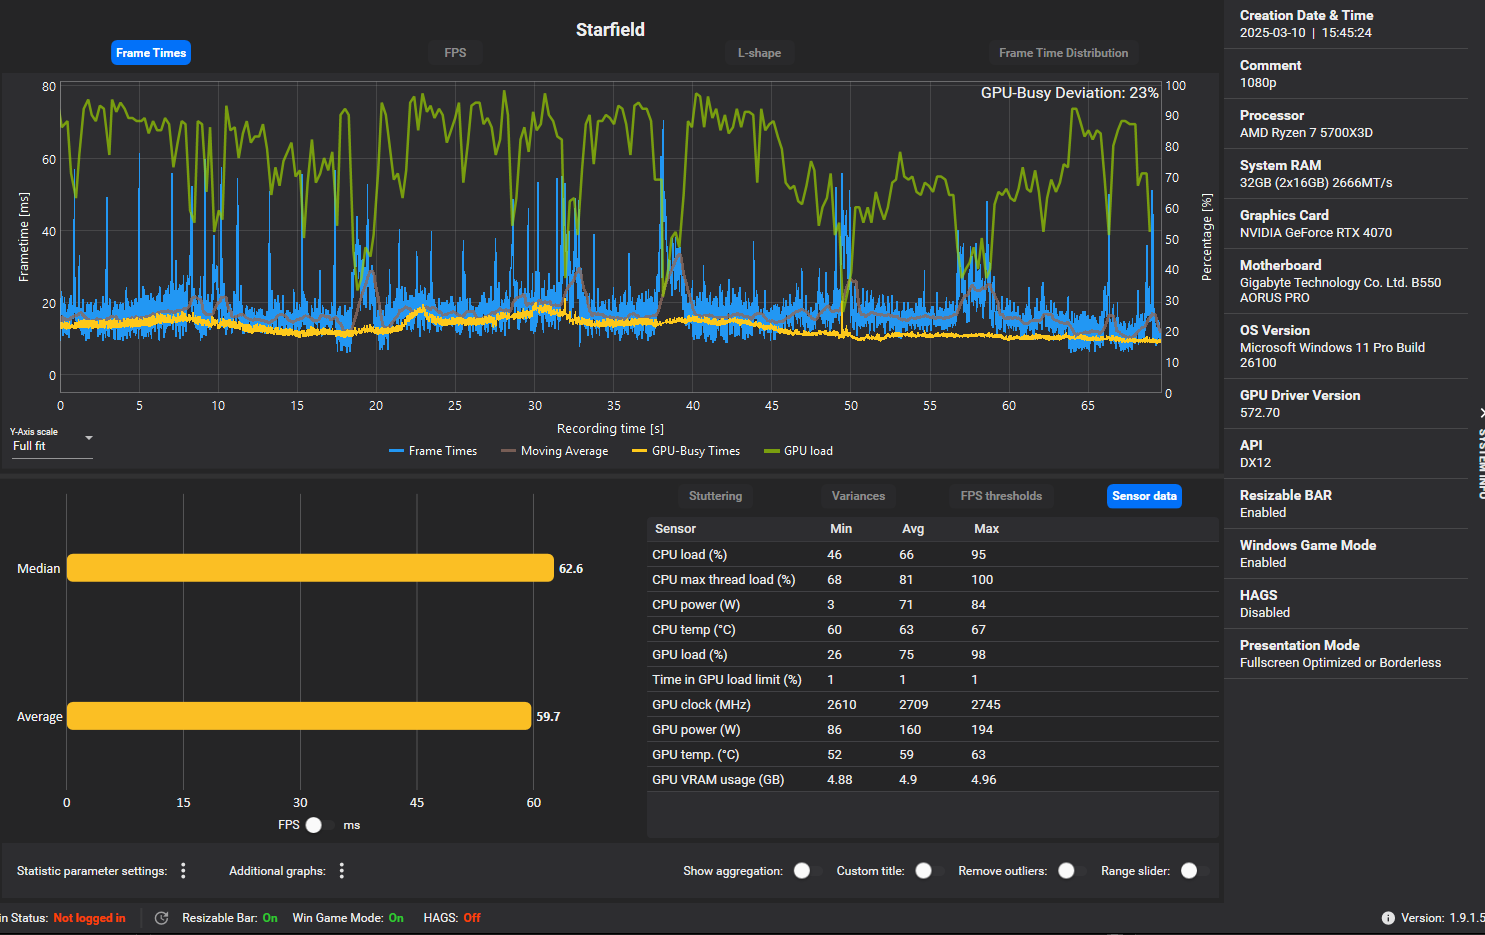Click Time in GPU load limit (%) row

coord(933,679)
